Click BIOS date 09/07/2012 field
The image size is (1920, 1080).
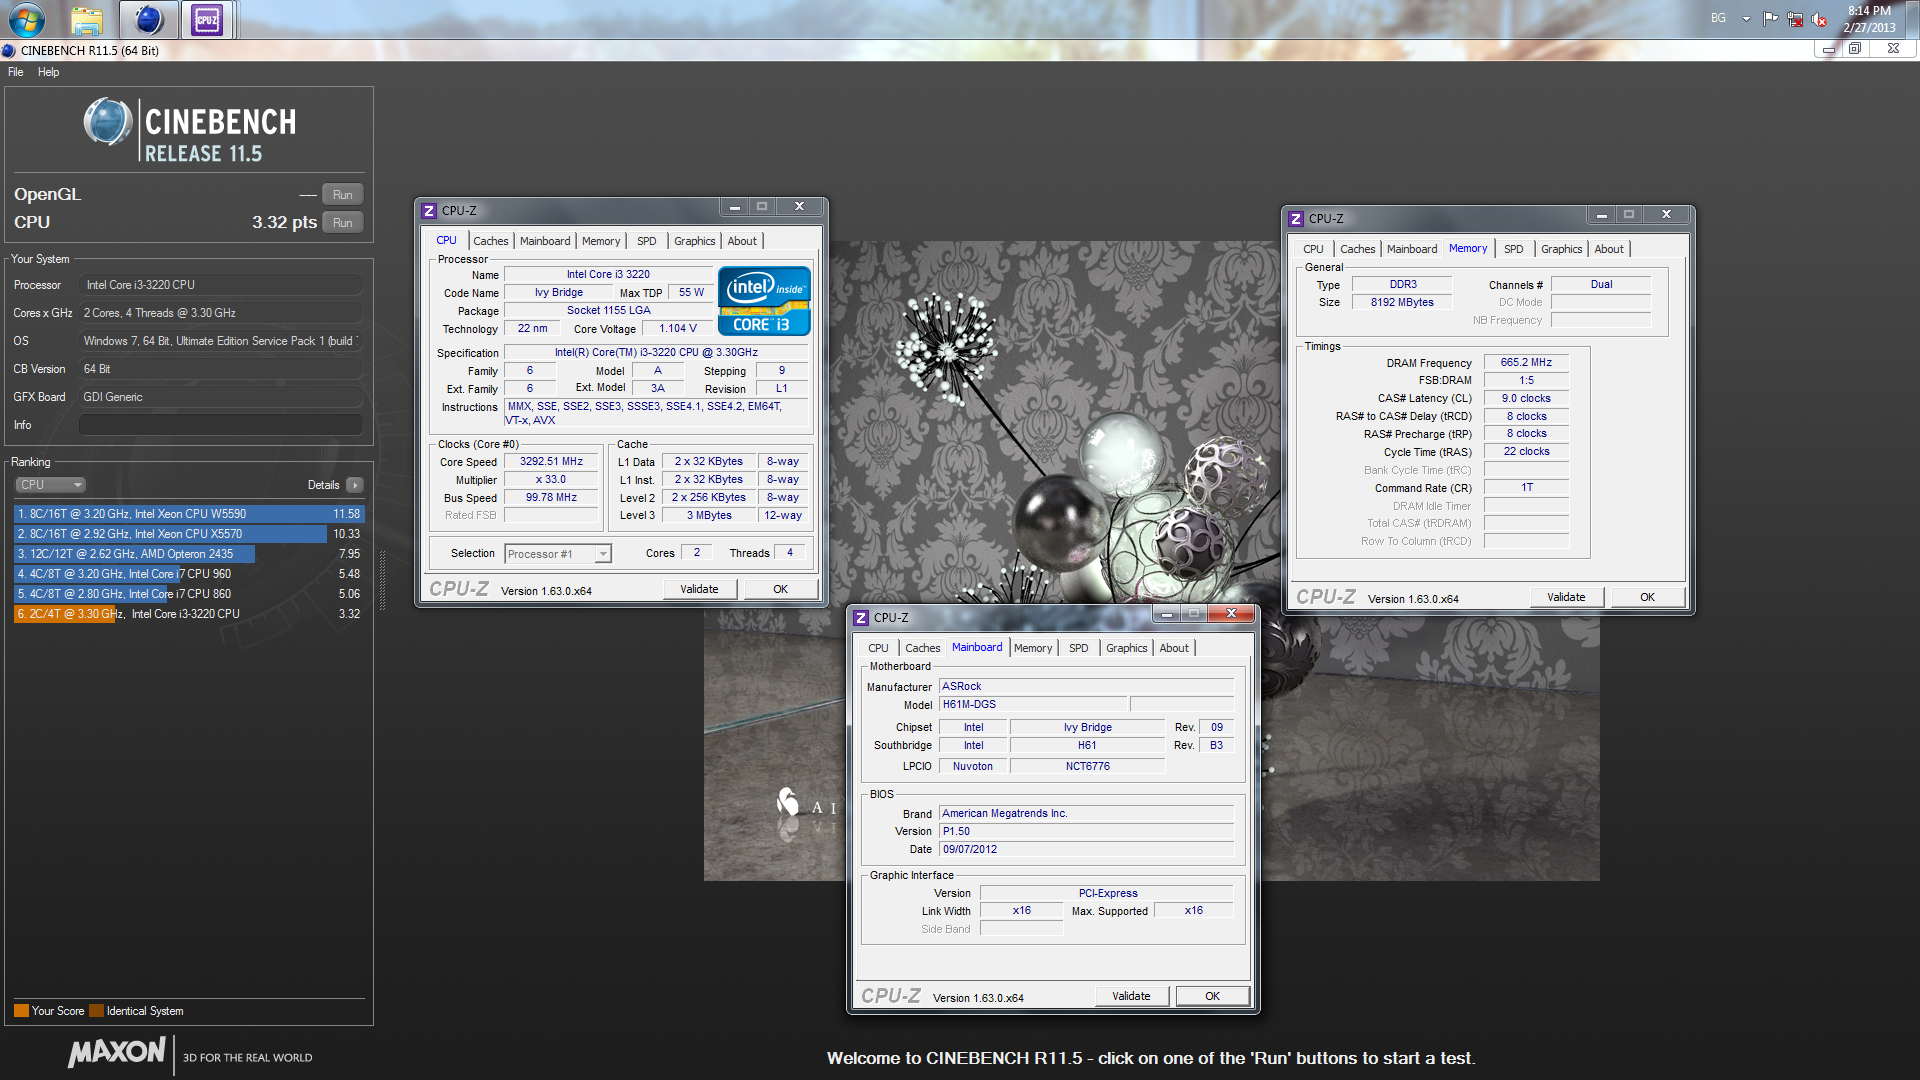click(x=1086, y=849)
